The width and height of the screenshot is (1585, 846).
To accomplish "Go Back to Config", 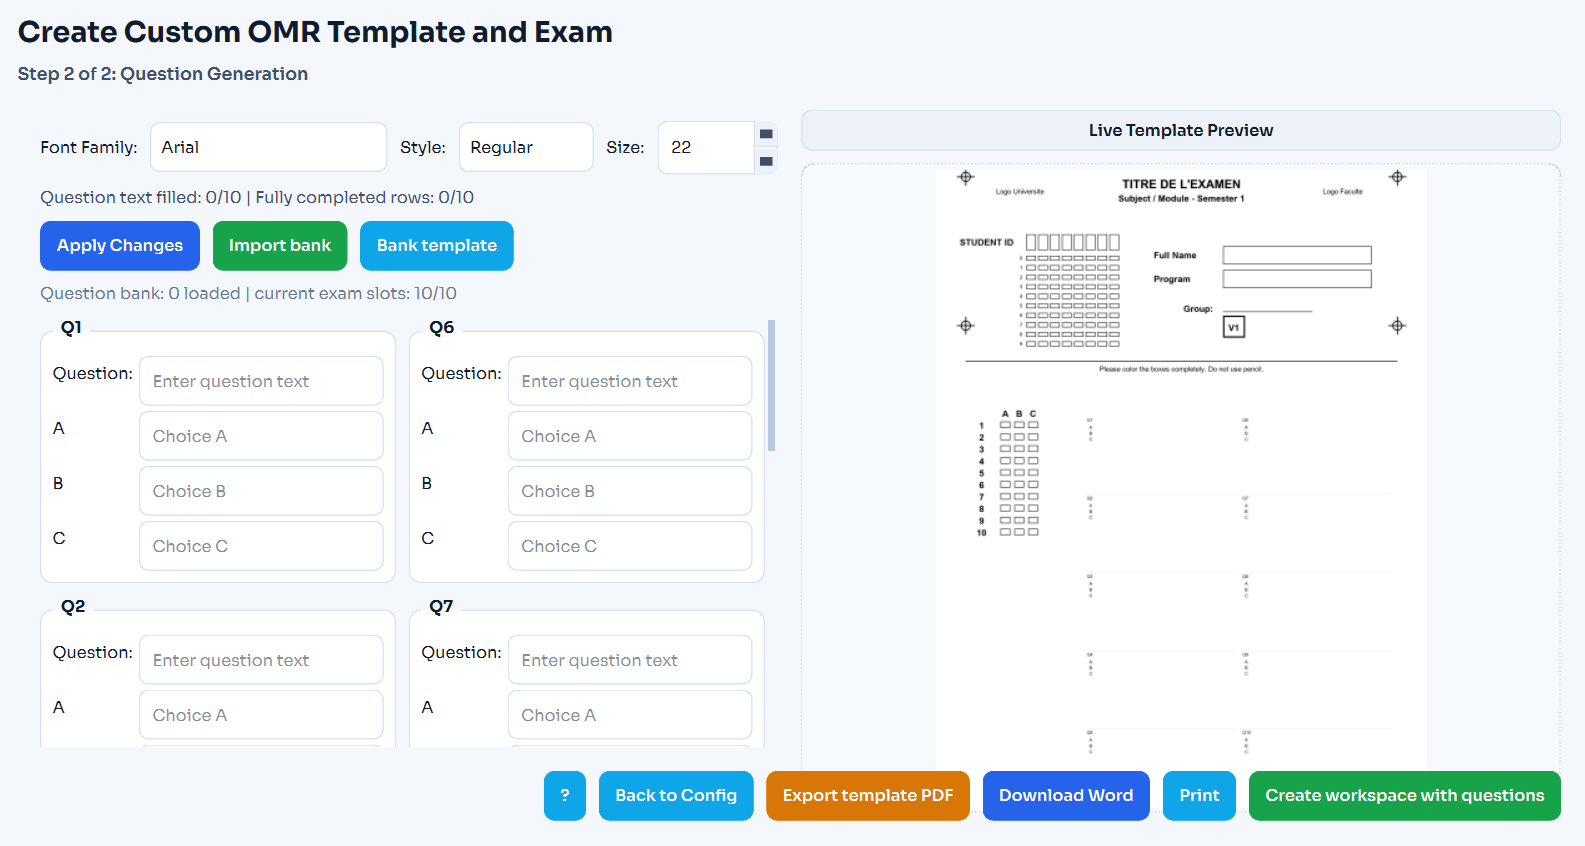I will point(676,795).
